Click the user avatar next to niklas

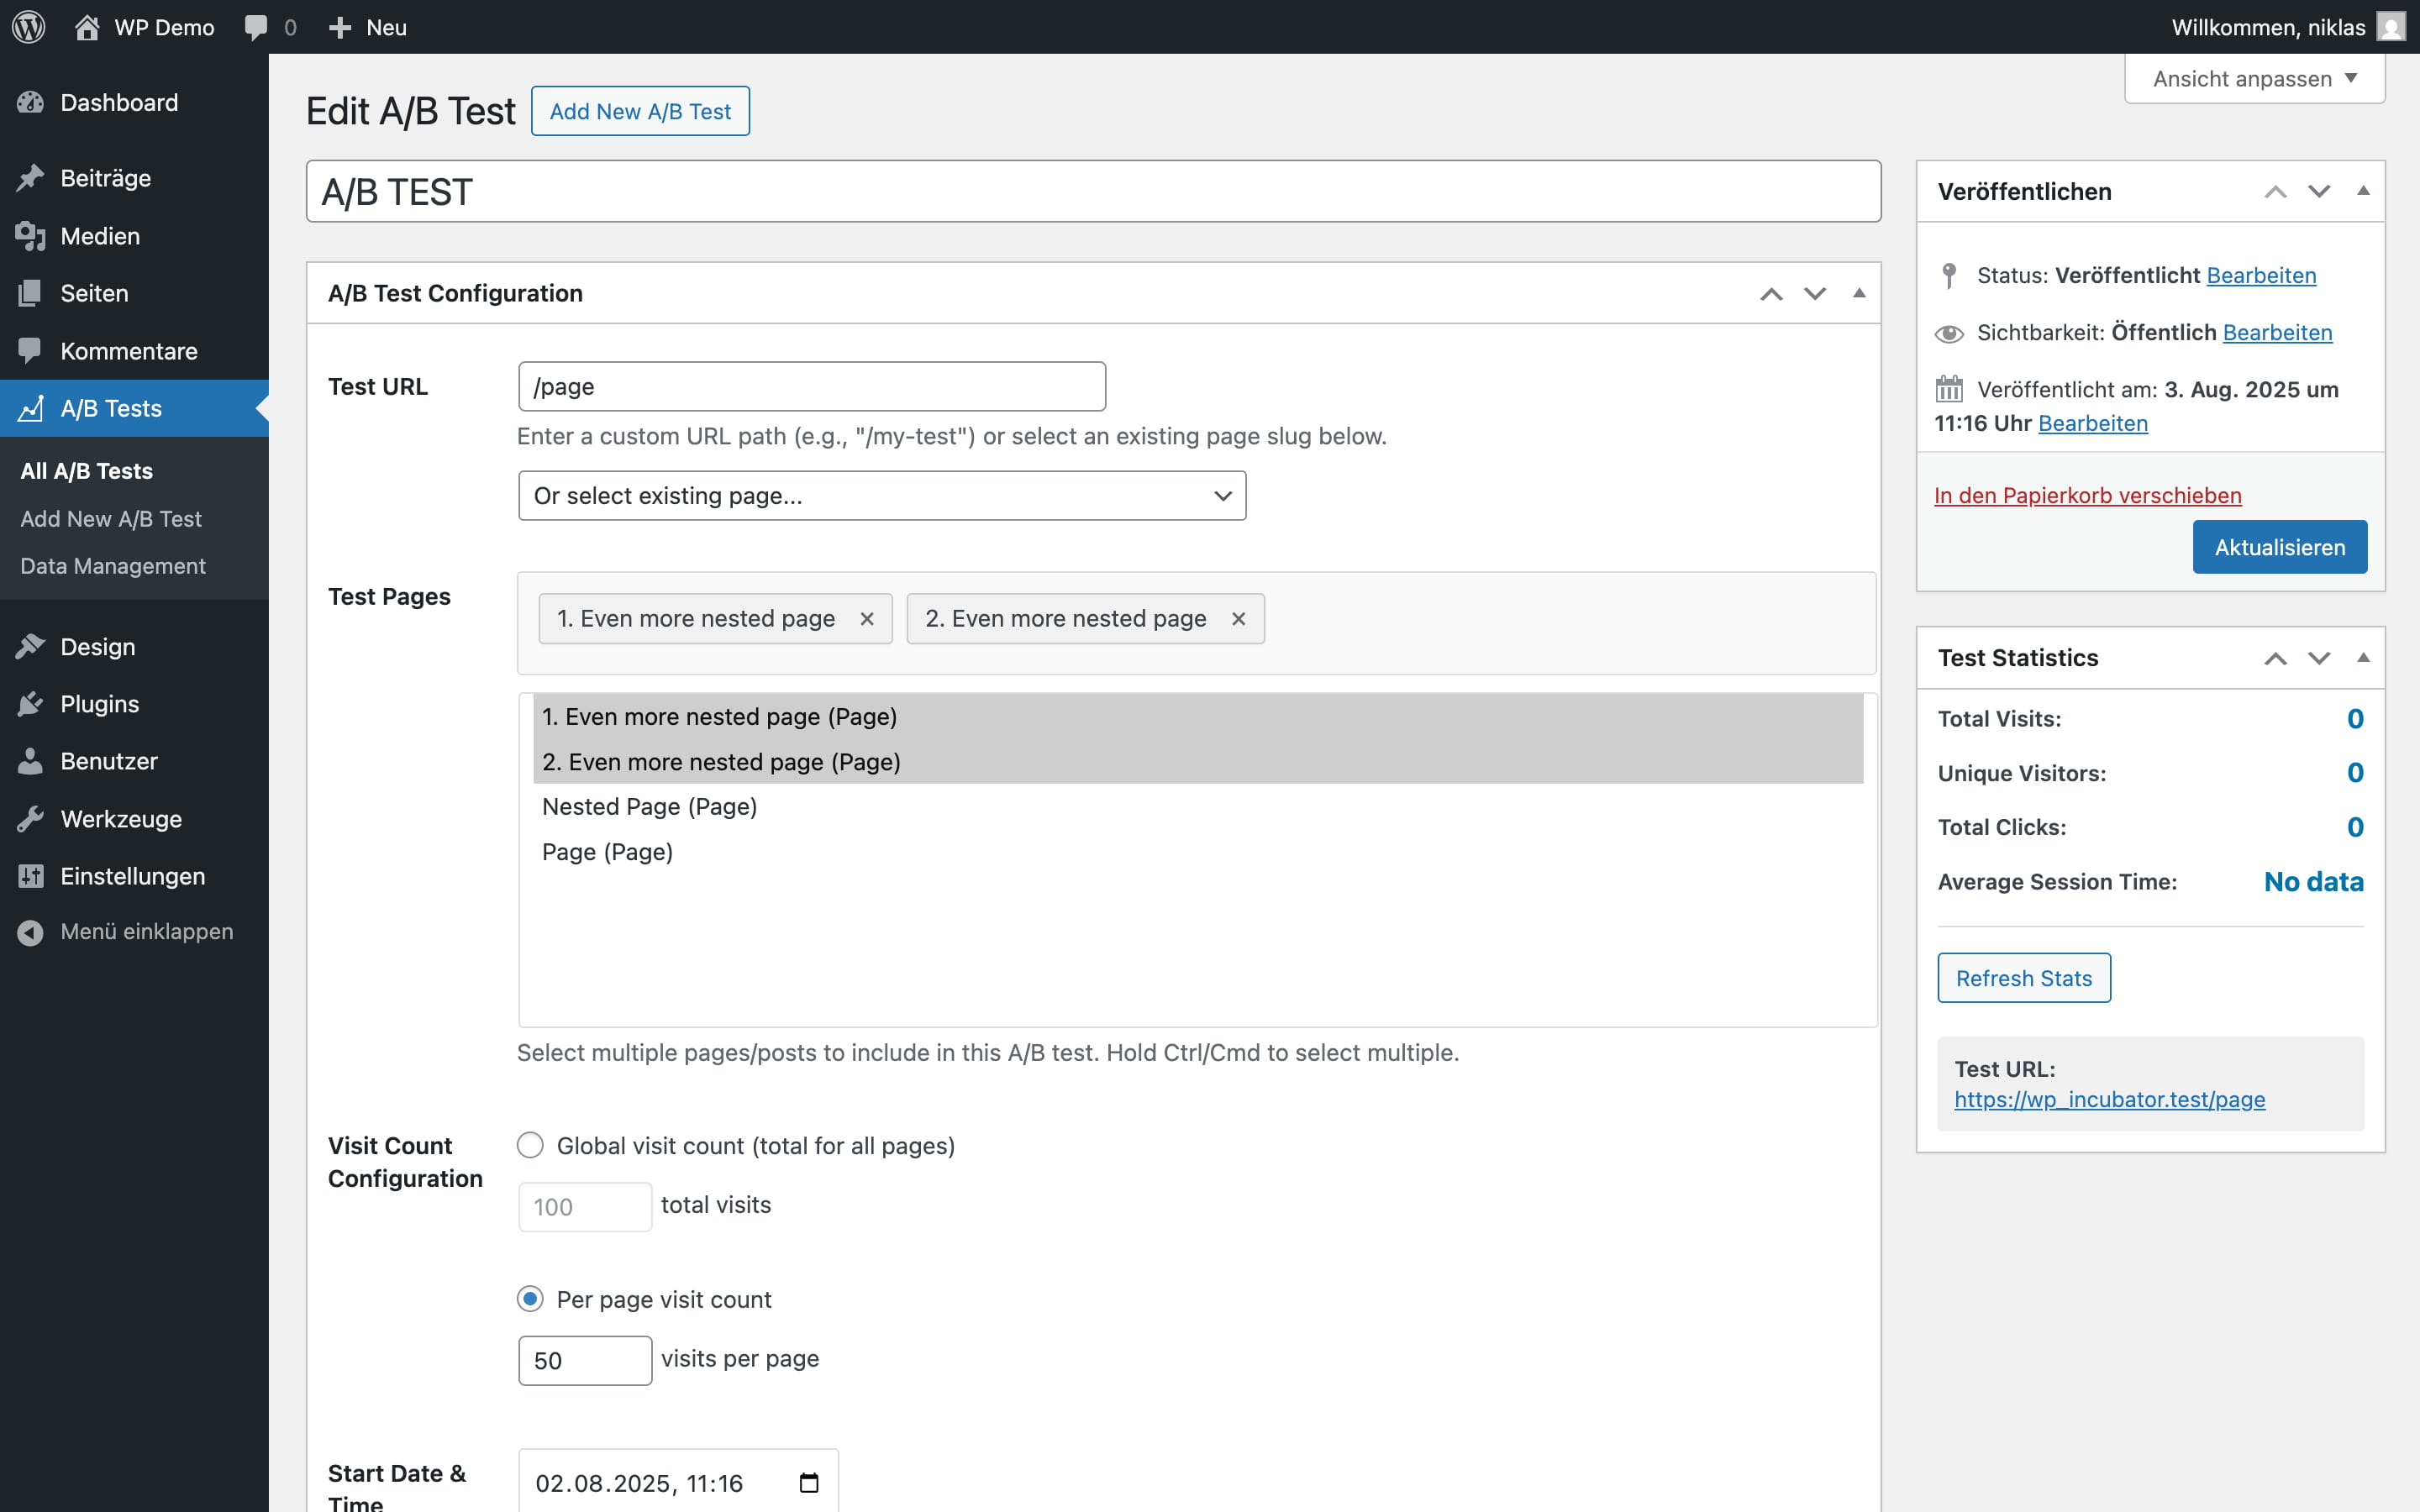coord(2390,27)
